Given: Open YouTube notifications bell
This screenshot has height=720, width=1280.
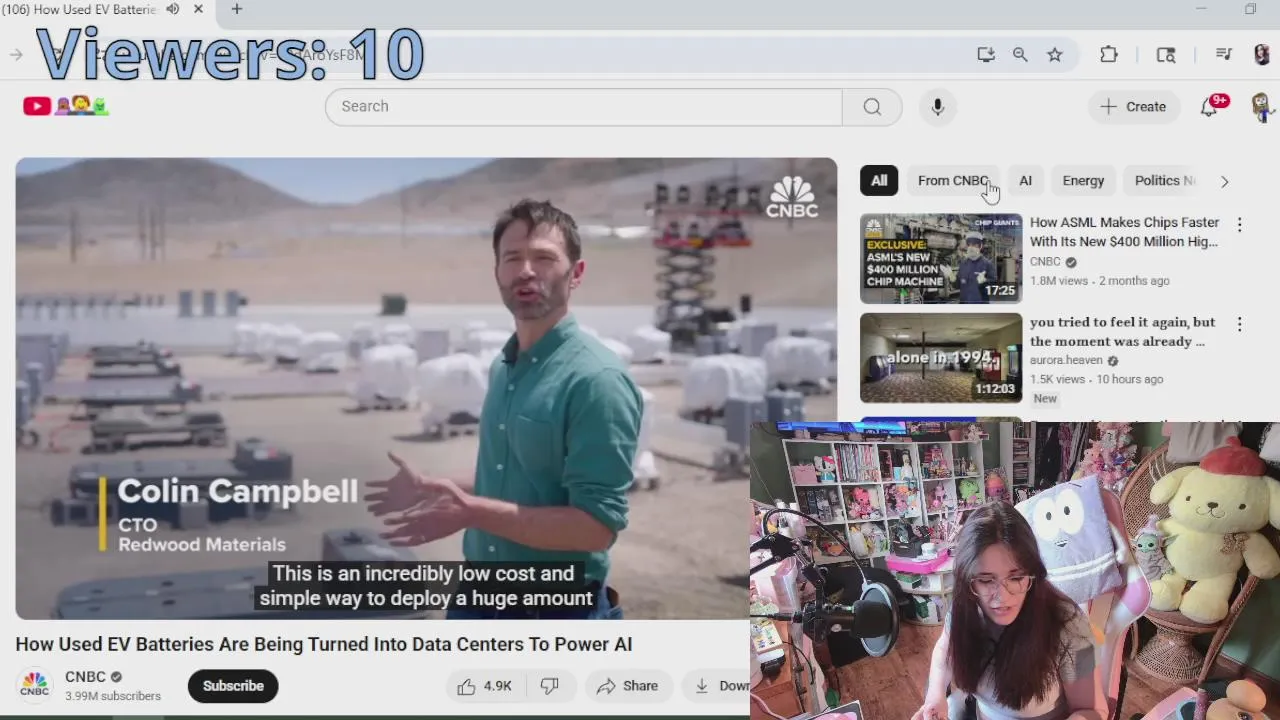Looking at the screenshot, I should point(1209,106).
